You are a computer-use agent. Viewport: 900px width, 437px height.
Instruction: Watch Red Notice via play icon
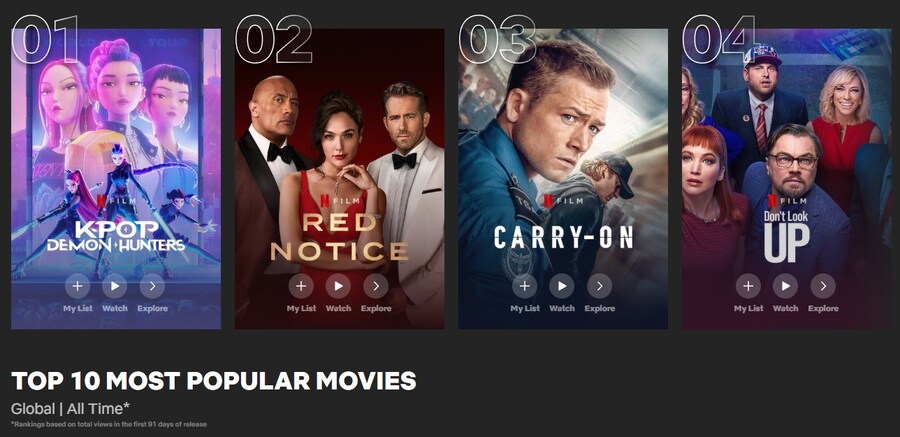coord(338,286)
